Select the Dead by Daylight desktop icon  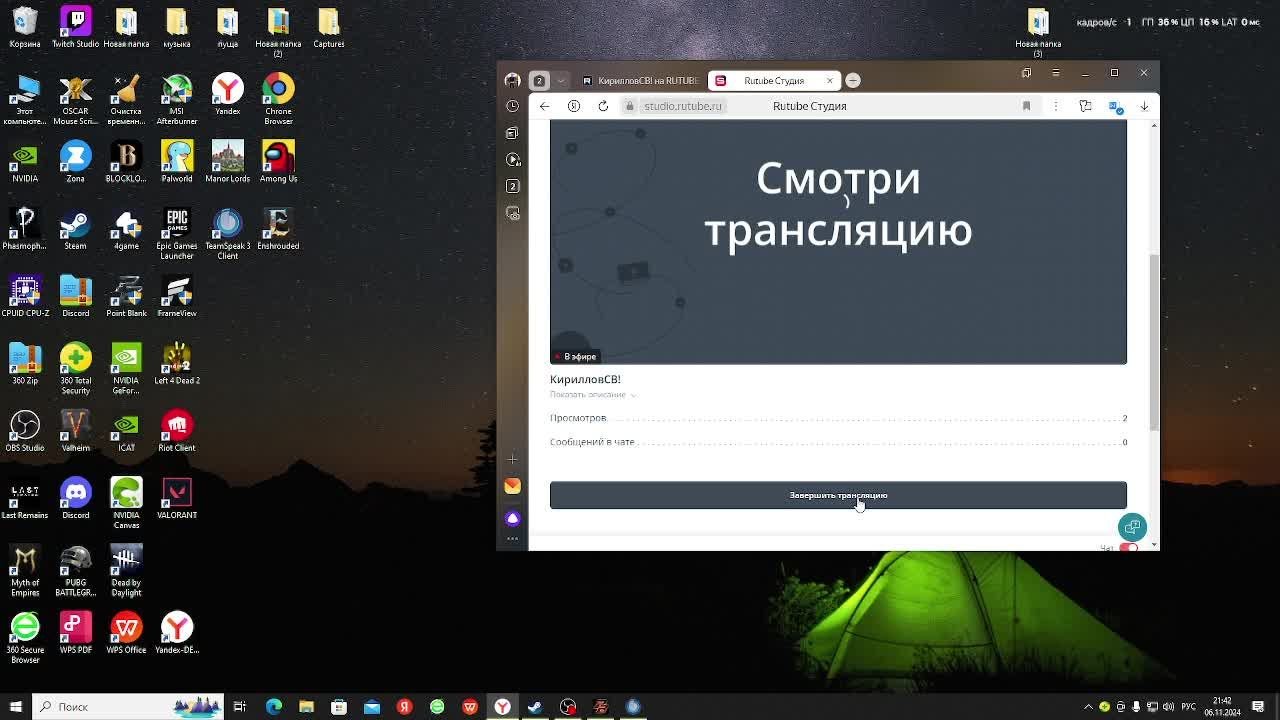(126, 571)
